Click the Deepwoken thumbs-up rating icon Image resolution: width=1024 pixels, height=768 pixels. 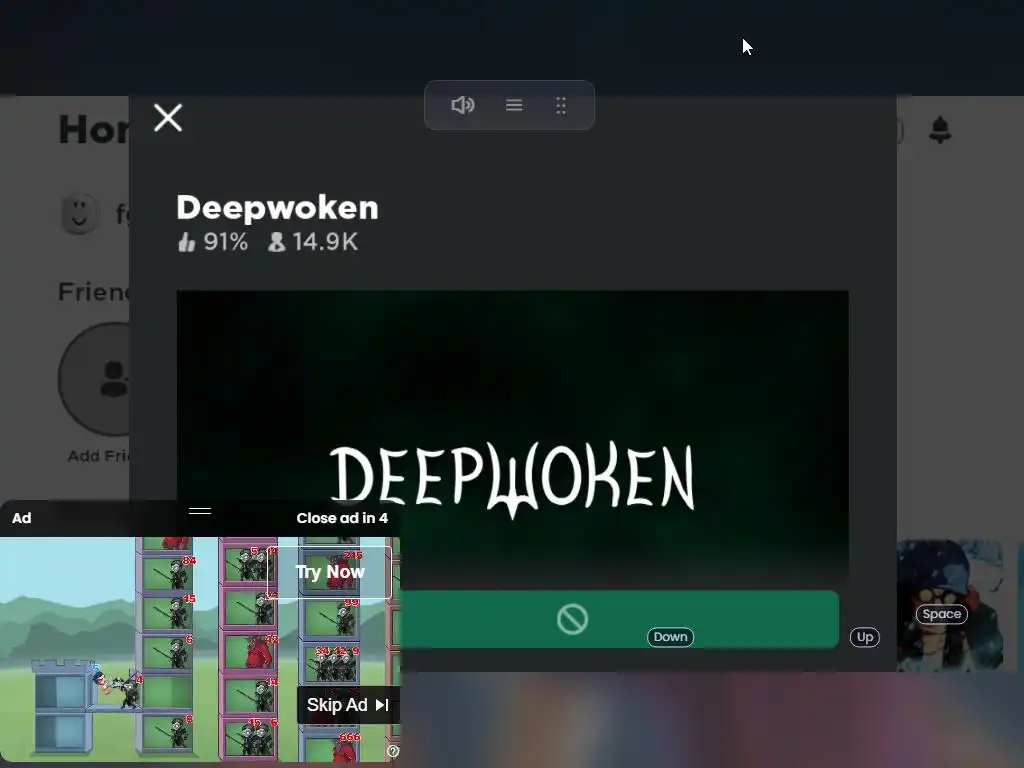pos(186,242)
